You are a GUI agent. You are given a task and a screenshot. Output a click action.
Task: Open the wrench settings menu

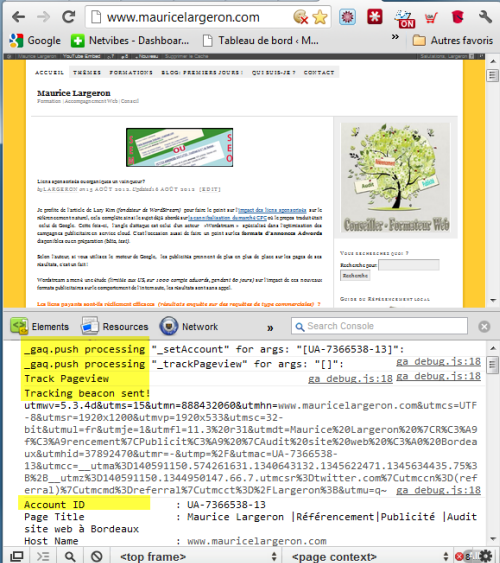coord(485,17)
